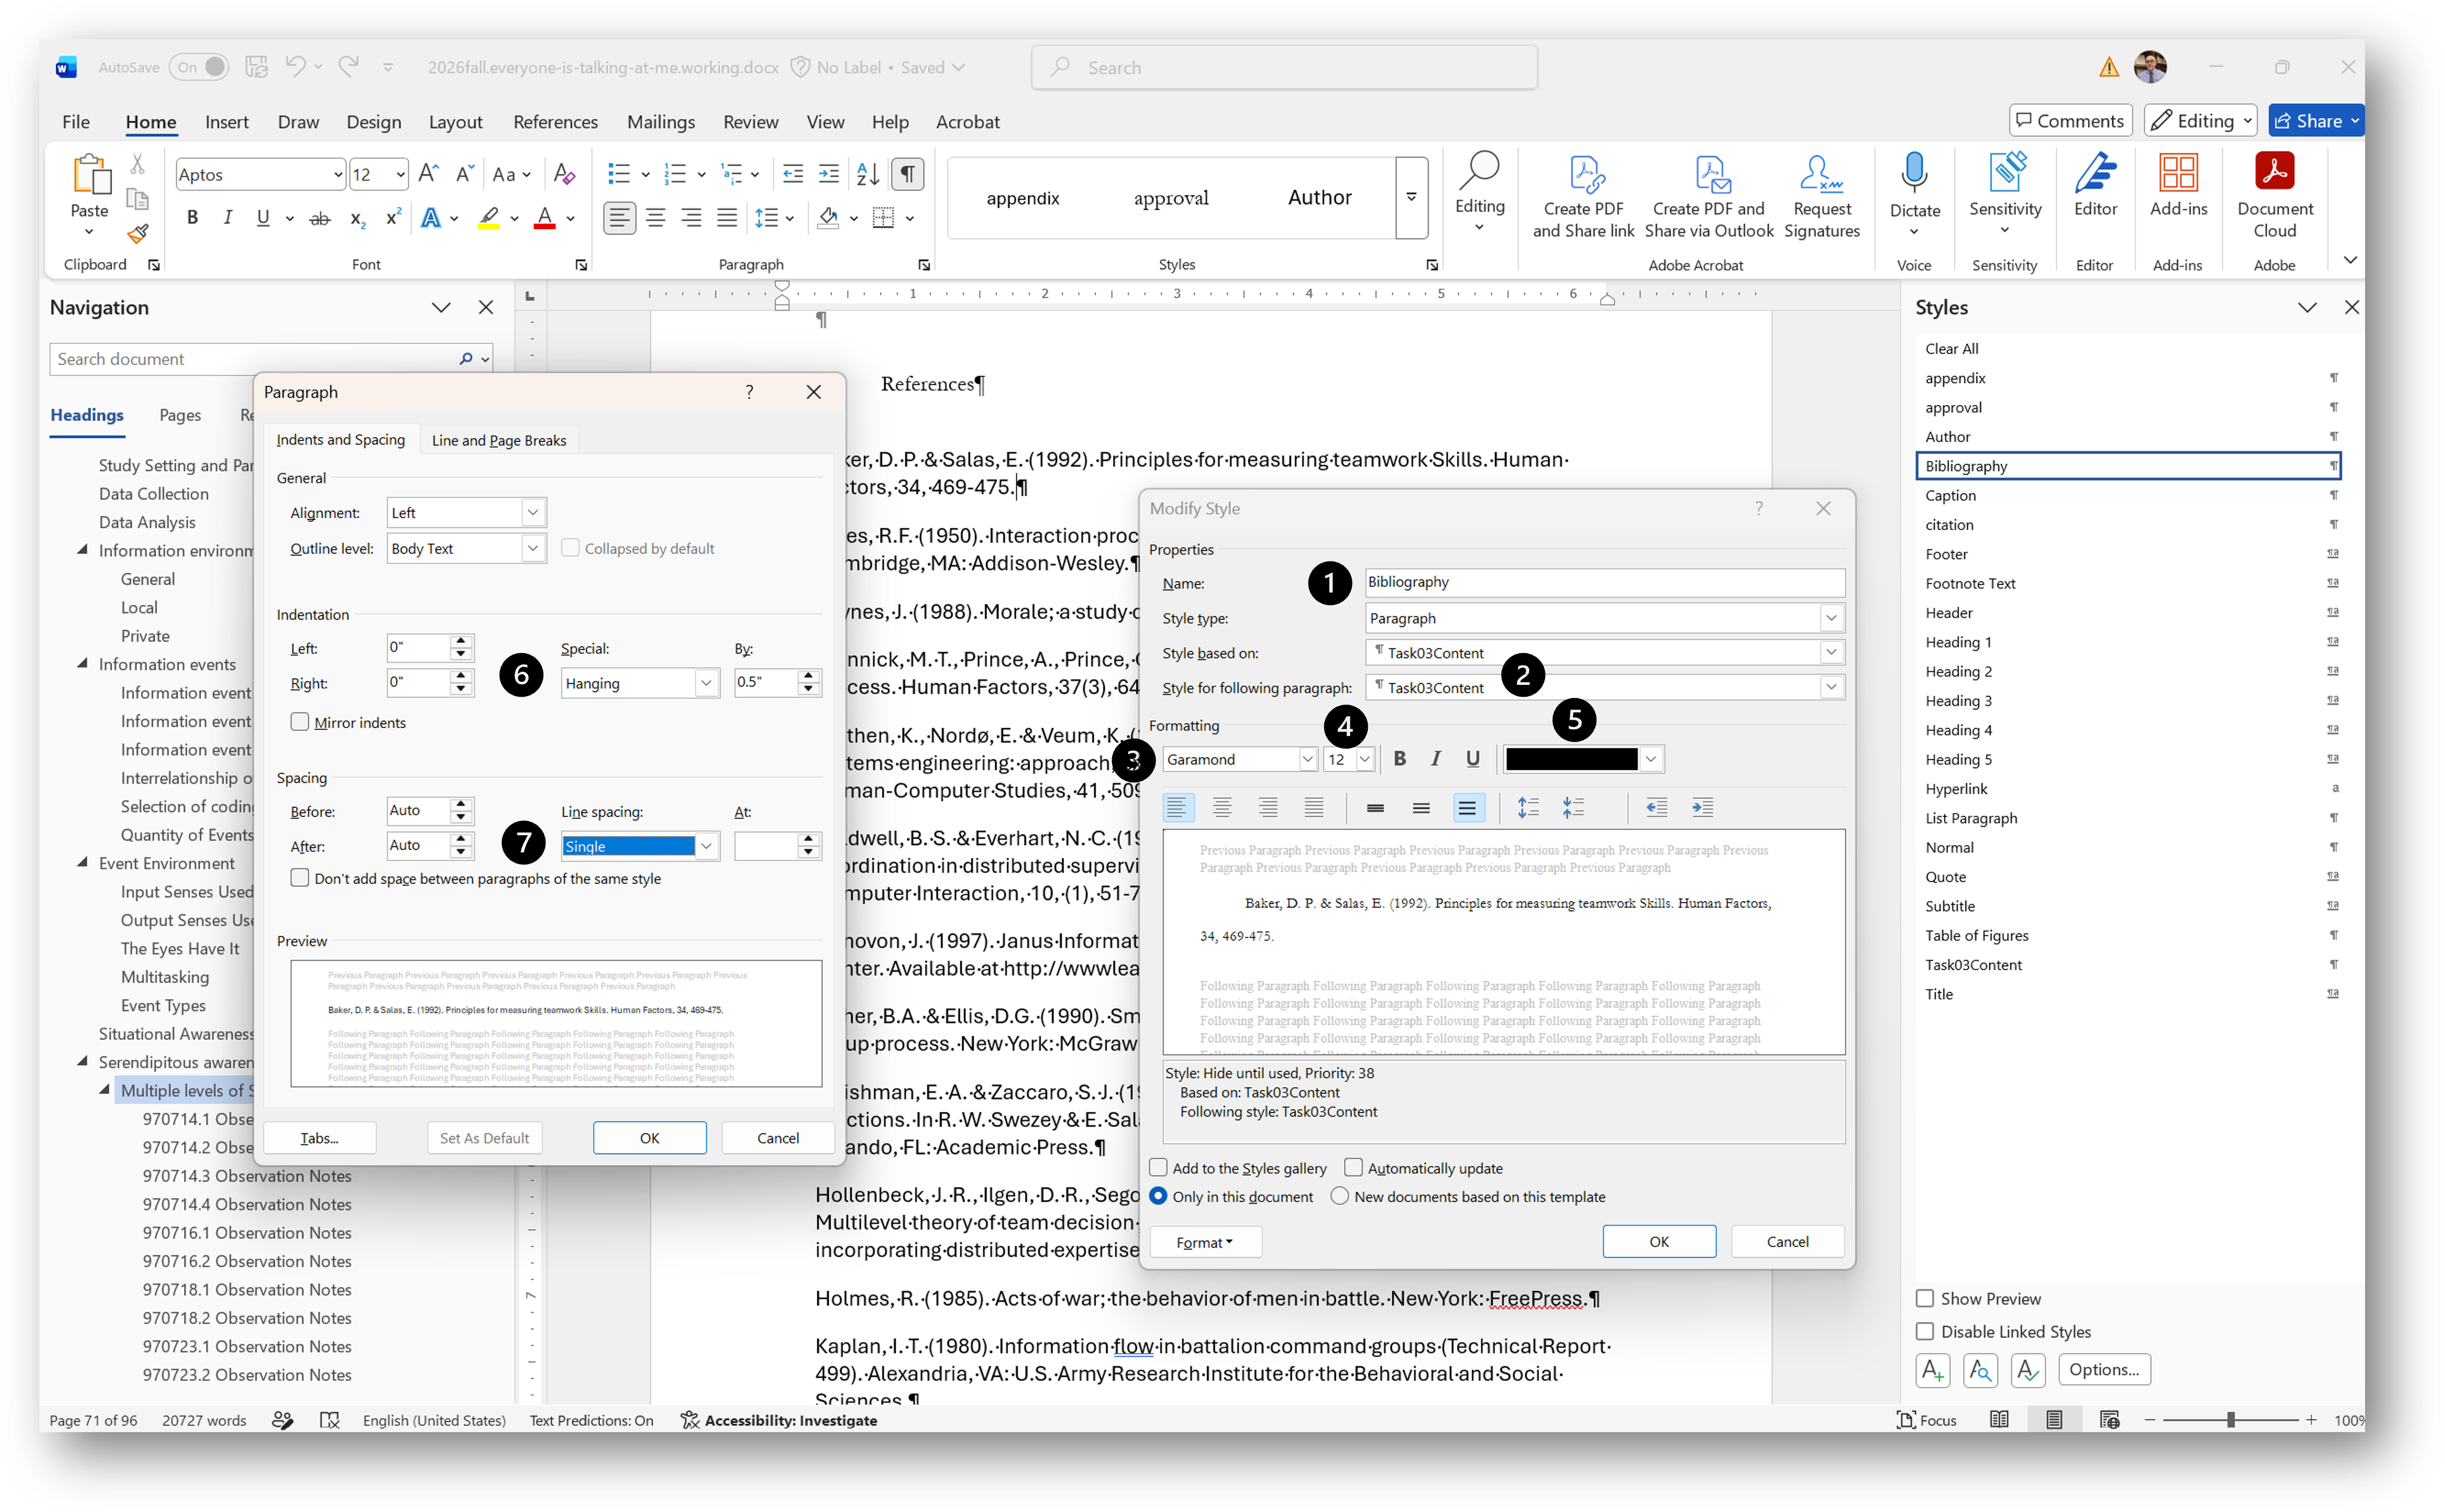Click Italic in Modify Style dialog
Screen dimensions: 2445x1512
pos(1436,759)
